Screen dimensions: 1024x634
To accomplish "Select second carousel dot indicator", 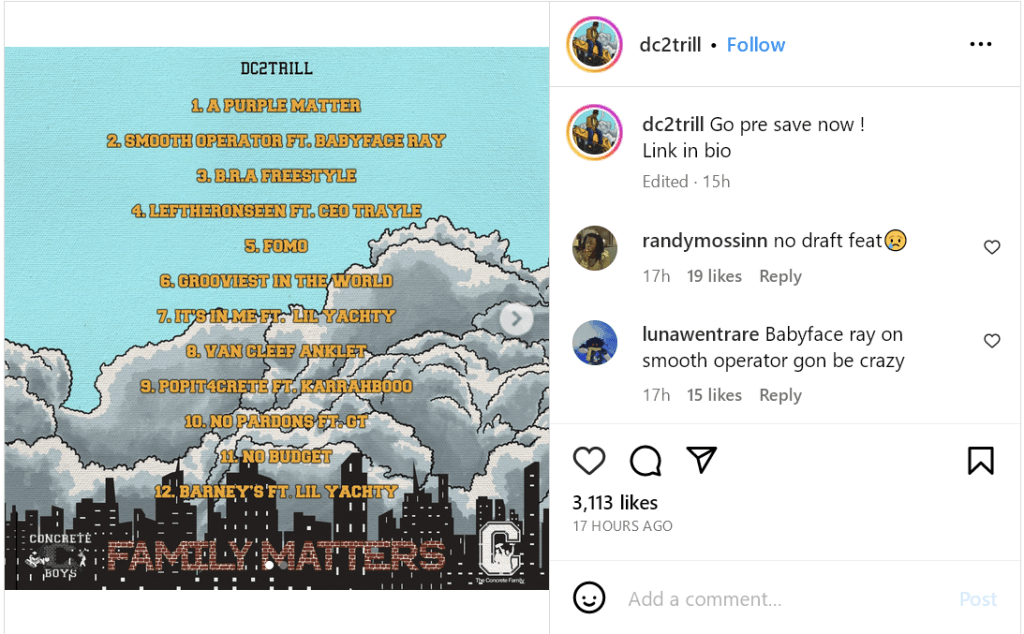I will point(283,565).
